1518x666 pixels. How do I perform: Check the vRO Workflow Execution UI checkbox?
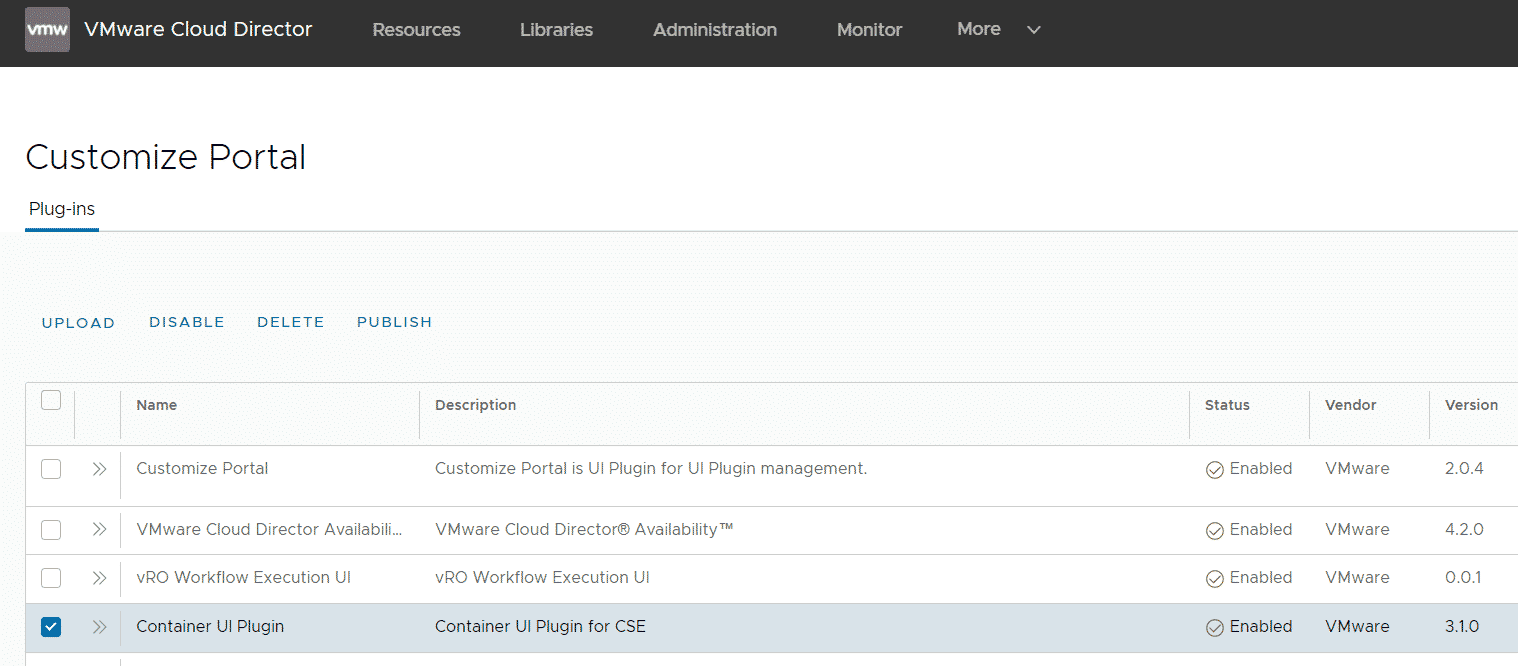pos(51,578)
